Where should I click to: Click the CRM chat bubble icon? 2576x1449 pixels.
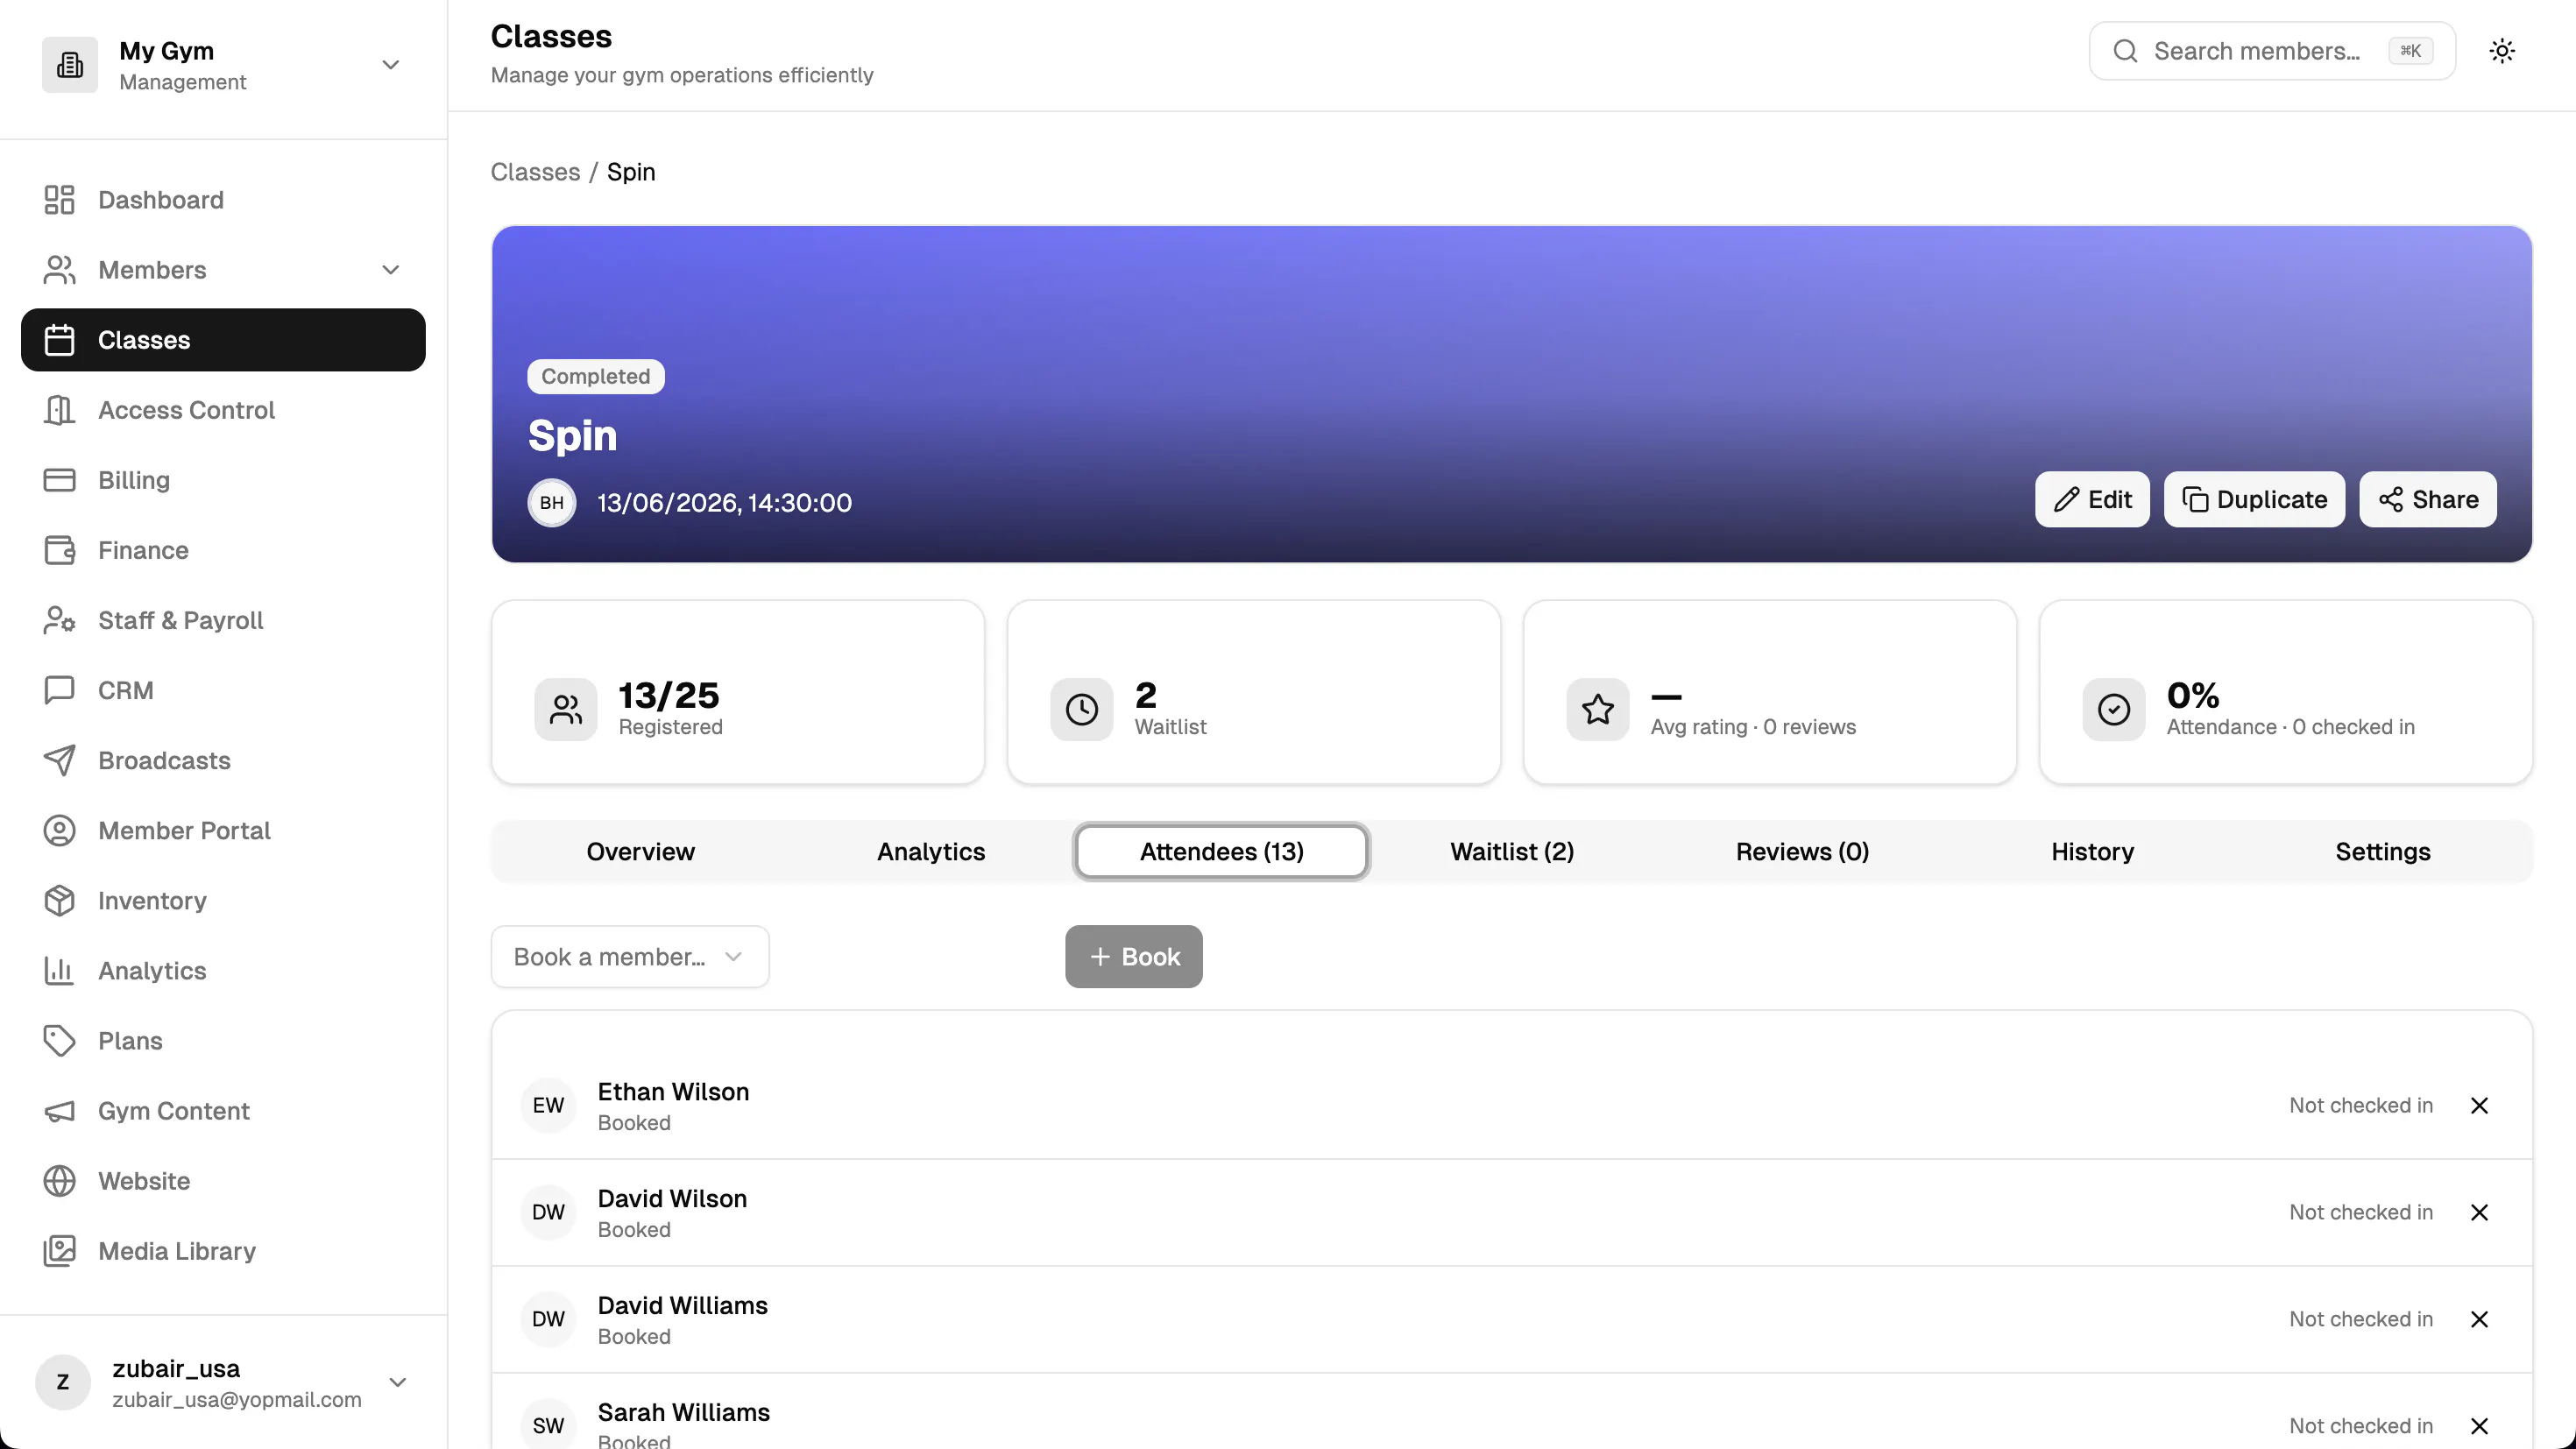(x=59, y=690)
